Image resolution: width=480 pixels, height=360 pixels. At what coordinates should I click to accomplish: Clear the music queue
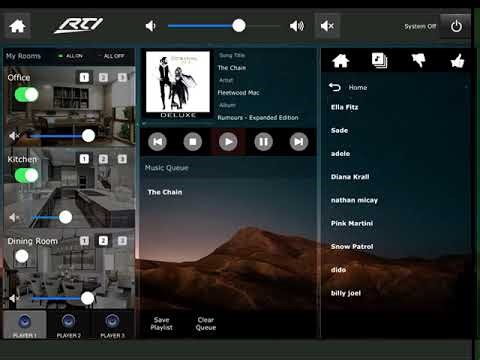click(206, 324)
